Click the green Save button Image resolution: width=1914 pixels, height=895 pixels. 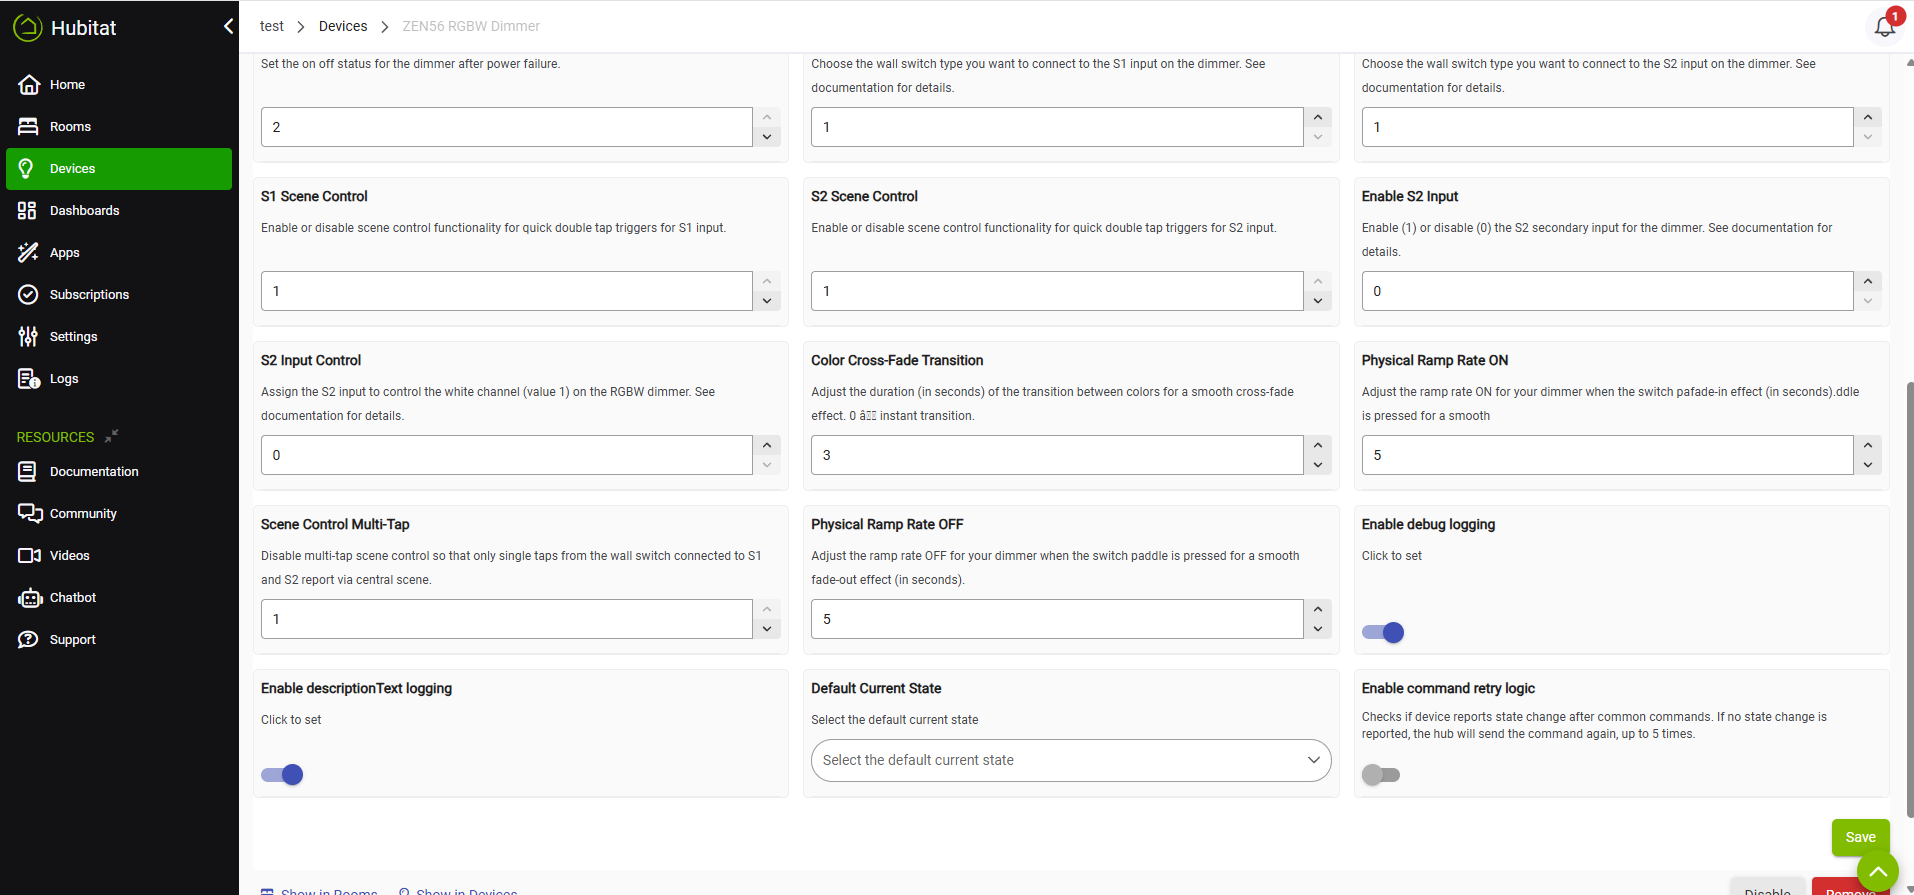tap(1859, 837)
